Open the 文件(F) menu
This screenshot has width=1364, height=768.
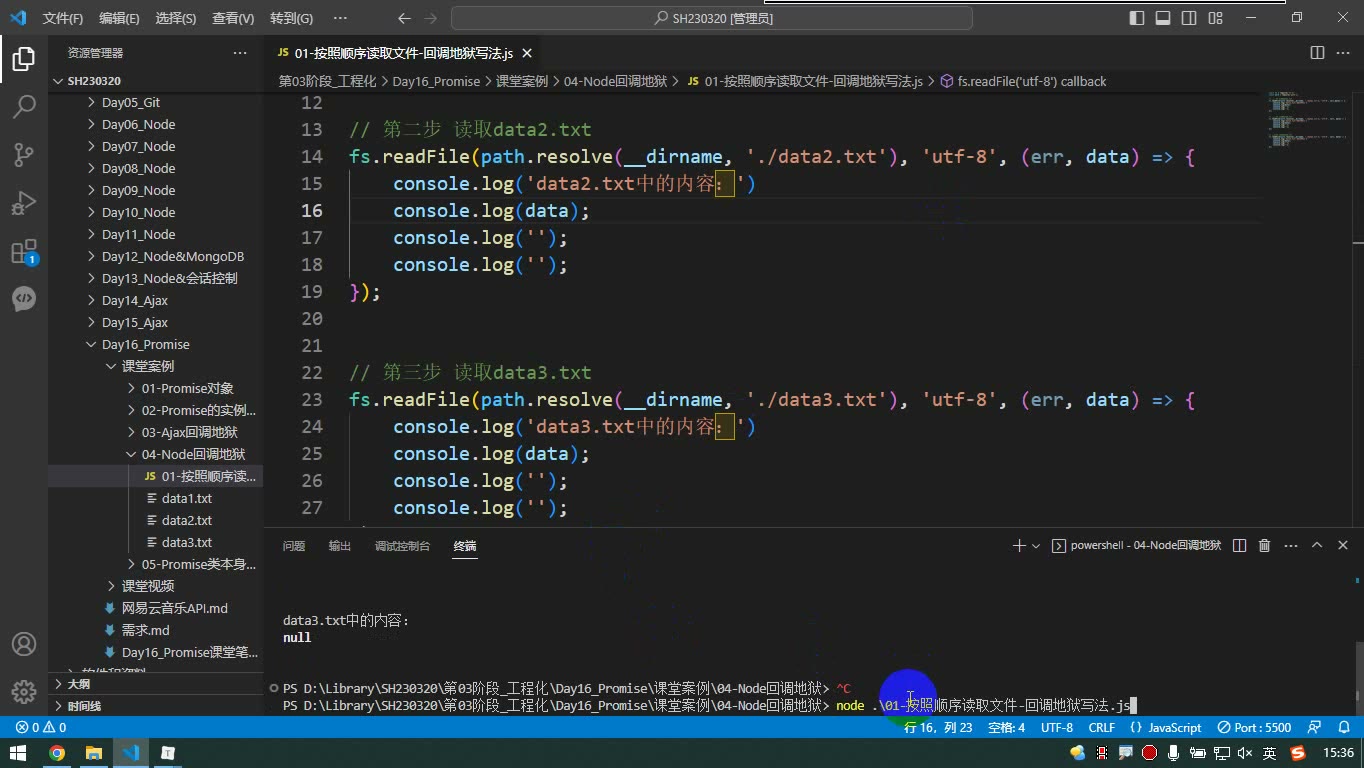[x=63, y=18]
